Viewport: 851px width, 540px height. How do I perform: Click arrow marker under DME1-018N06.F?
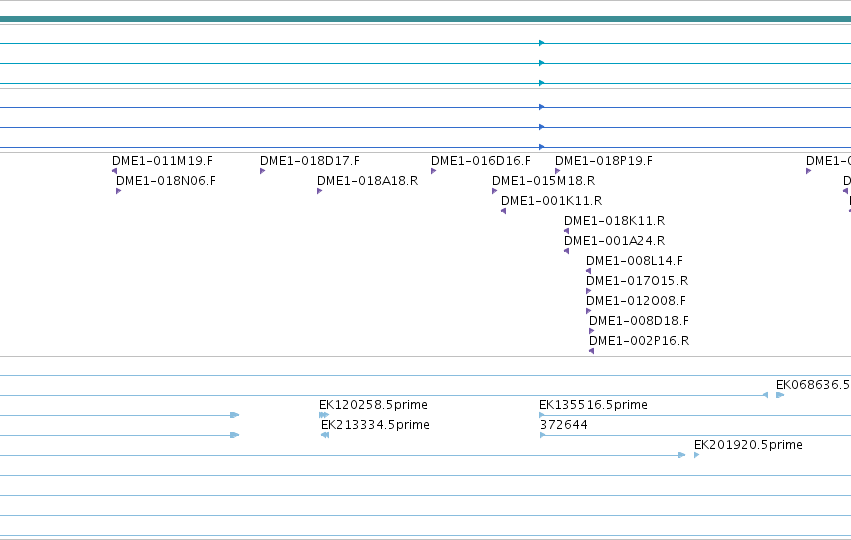(x=118, y=191)
